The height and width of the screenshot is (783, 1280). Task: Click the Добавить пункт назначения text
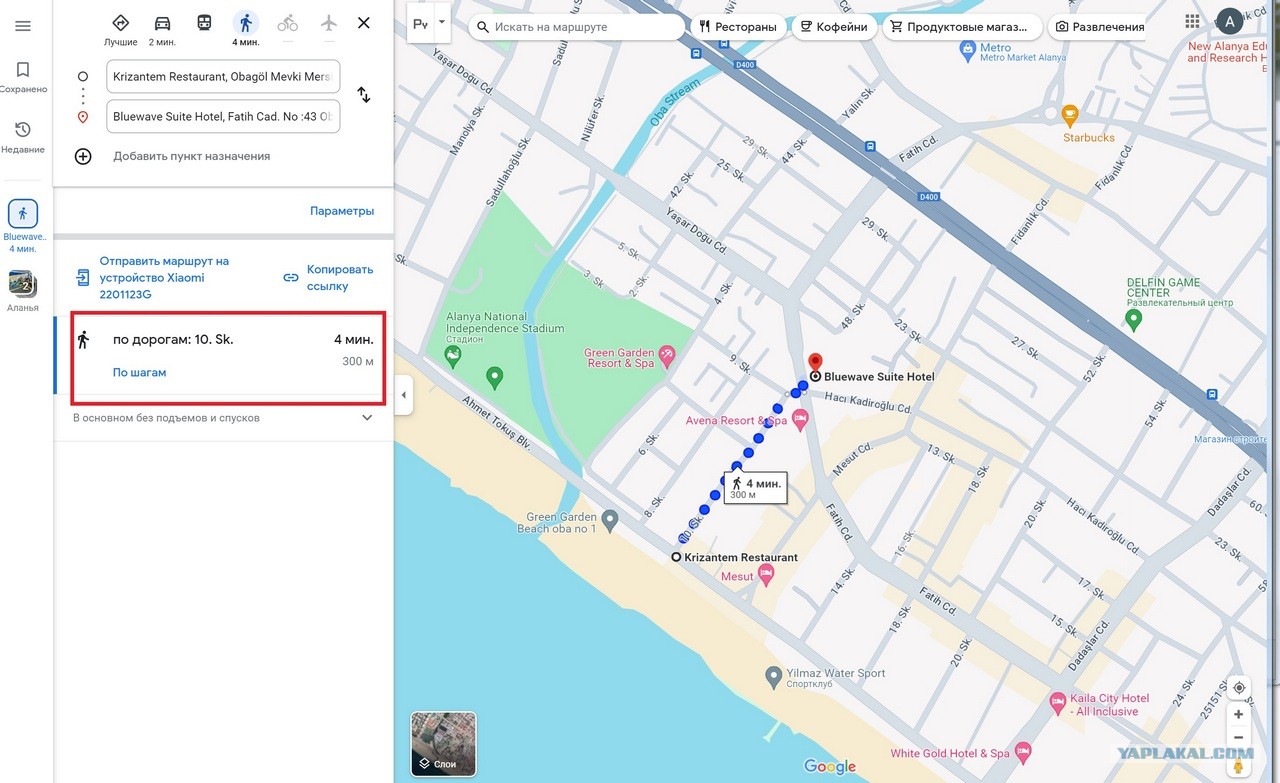[x=192, y=156]
